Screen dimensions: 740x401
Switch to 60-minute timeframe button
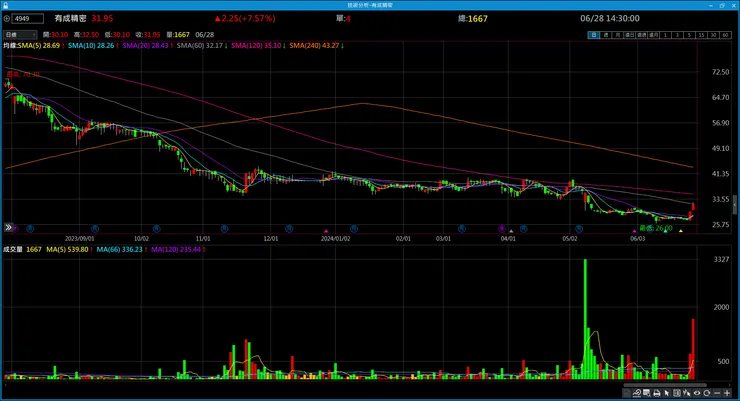(725, 35)
